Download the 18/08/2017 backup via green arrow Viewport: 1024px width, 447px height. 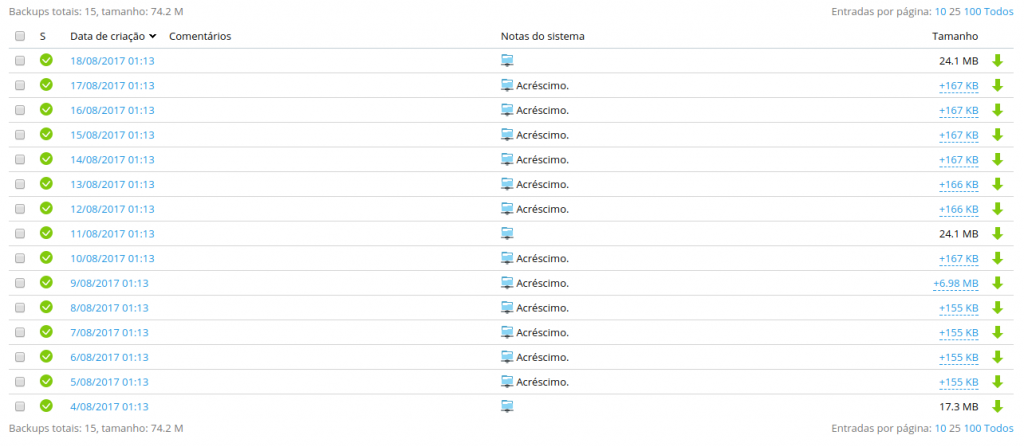997,60
